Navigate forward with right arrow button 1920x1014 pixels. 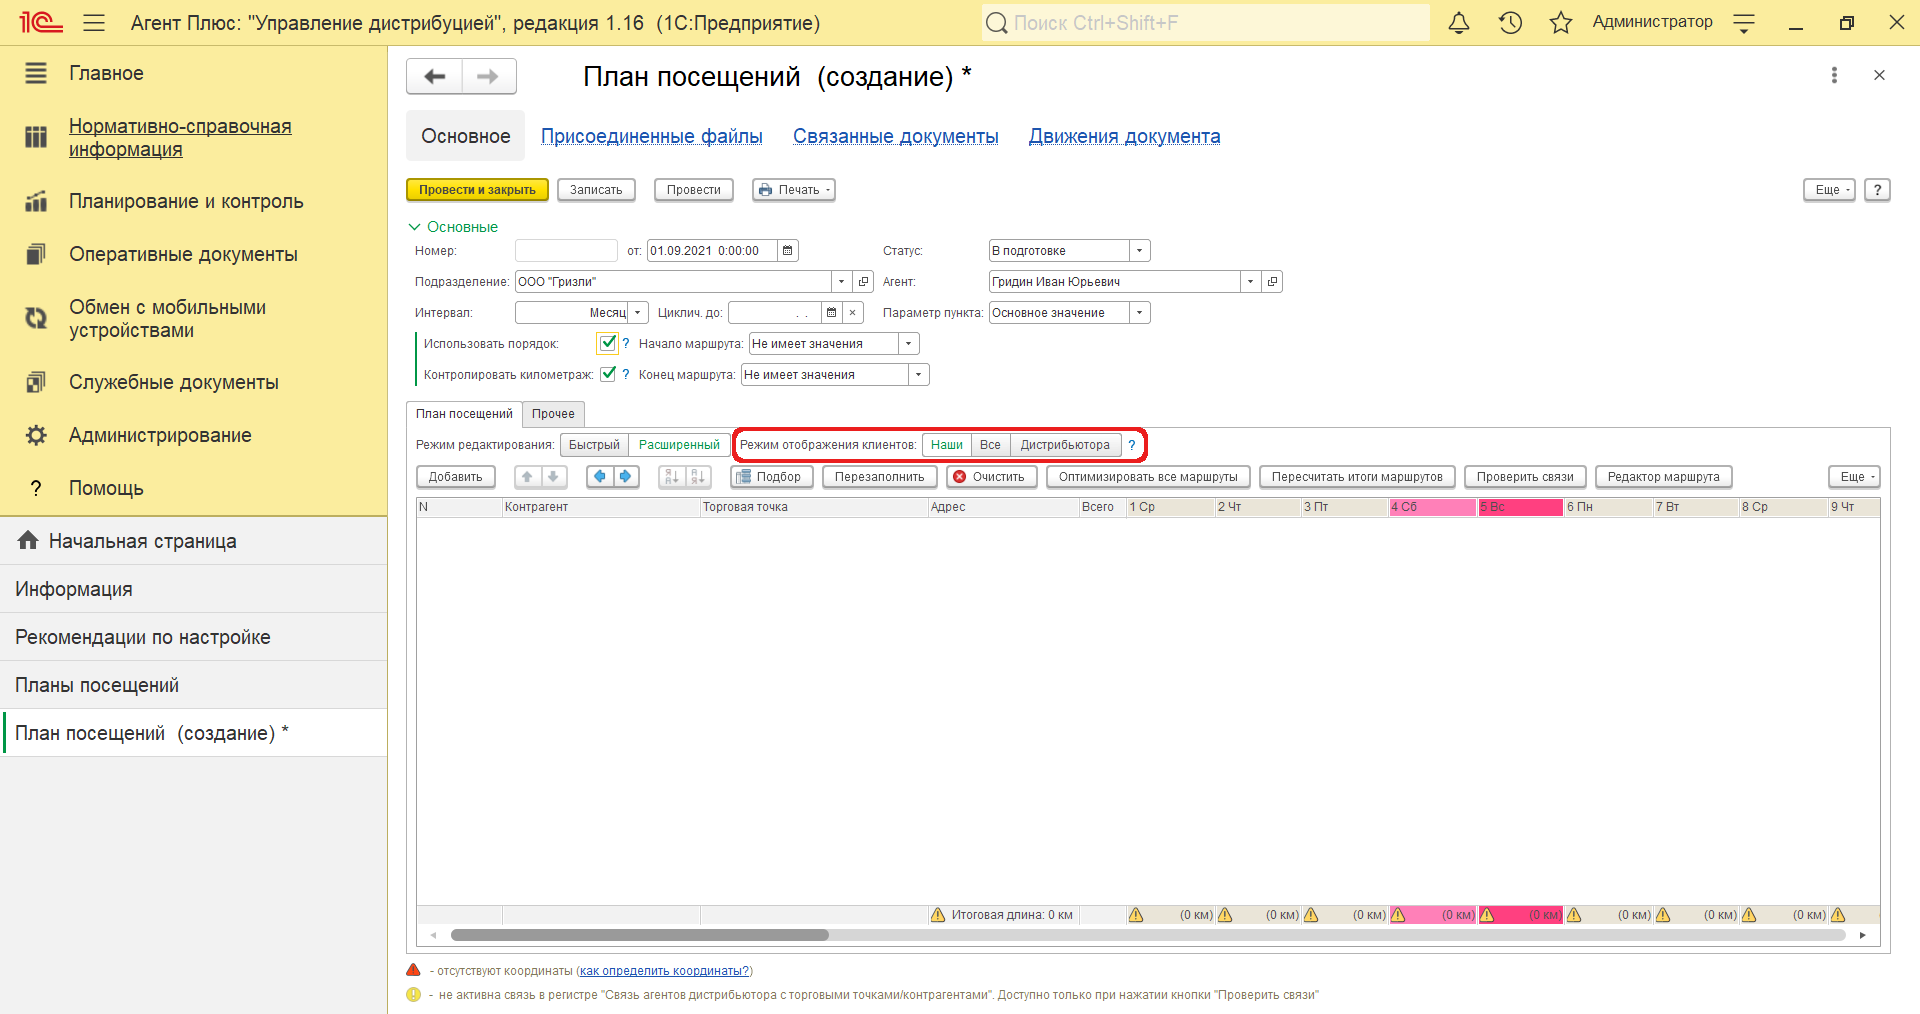488,76
